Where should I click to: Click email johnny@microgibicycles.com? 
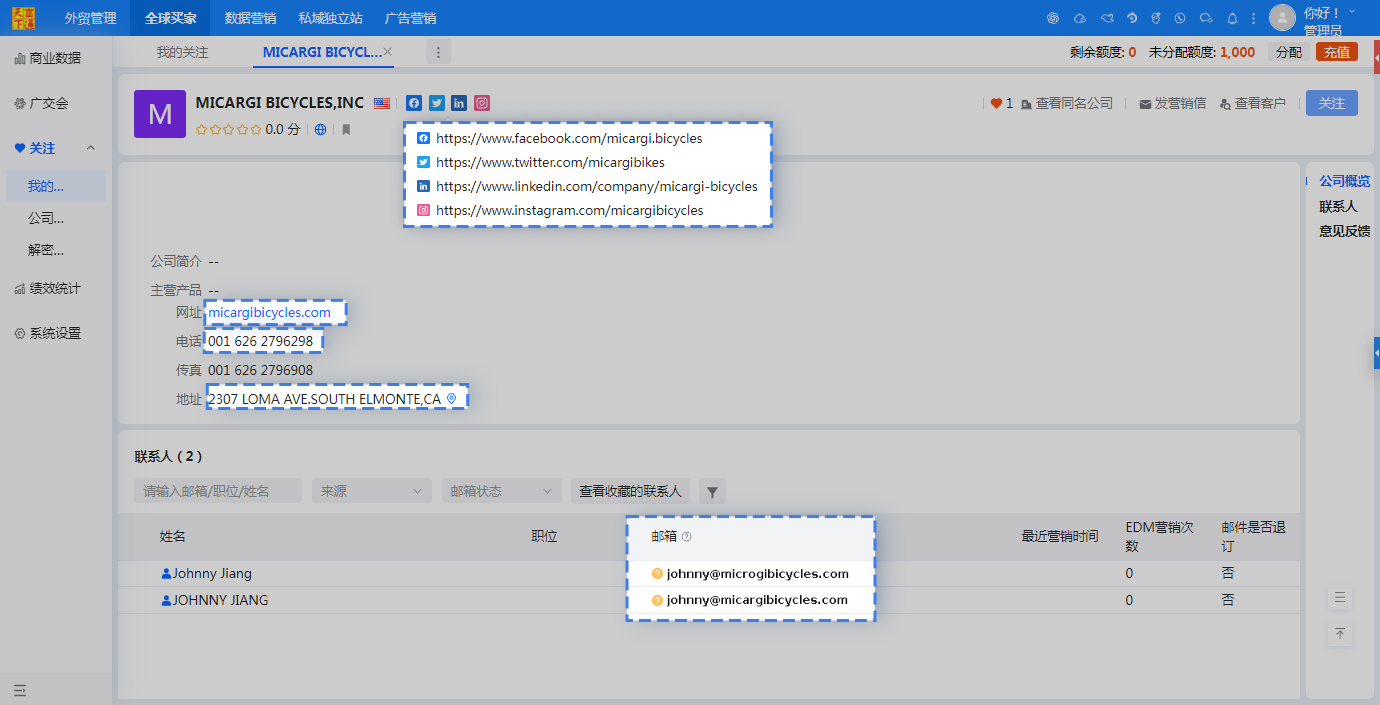pyautogui.click(x=757, y=574)
